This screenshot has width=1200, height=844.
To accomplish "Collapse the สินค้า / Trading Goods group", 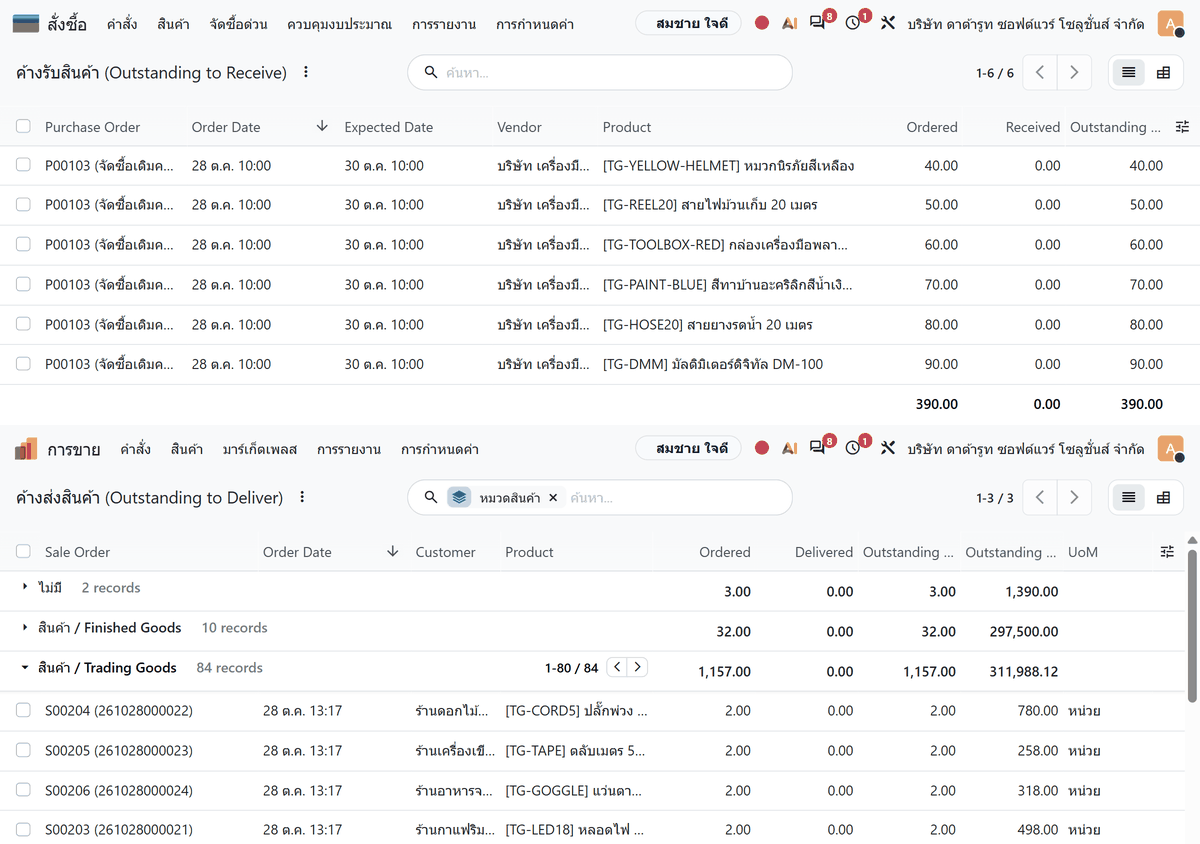I will tap(25, 668).
